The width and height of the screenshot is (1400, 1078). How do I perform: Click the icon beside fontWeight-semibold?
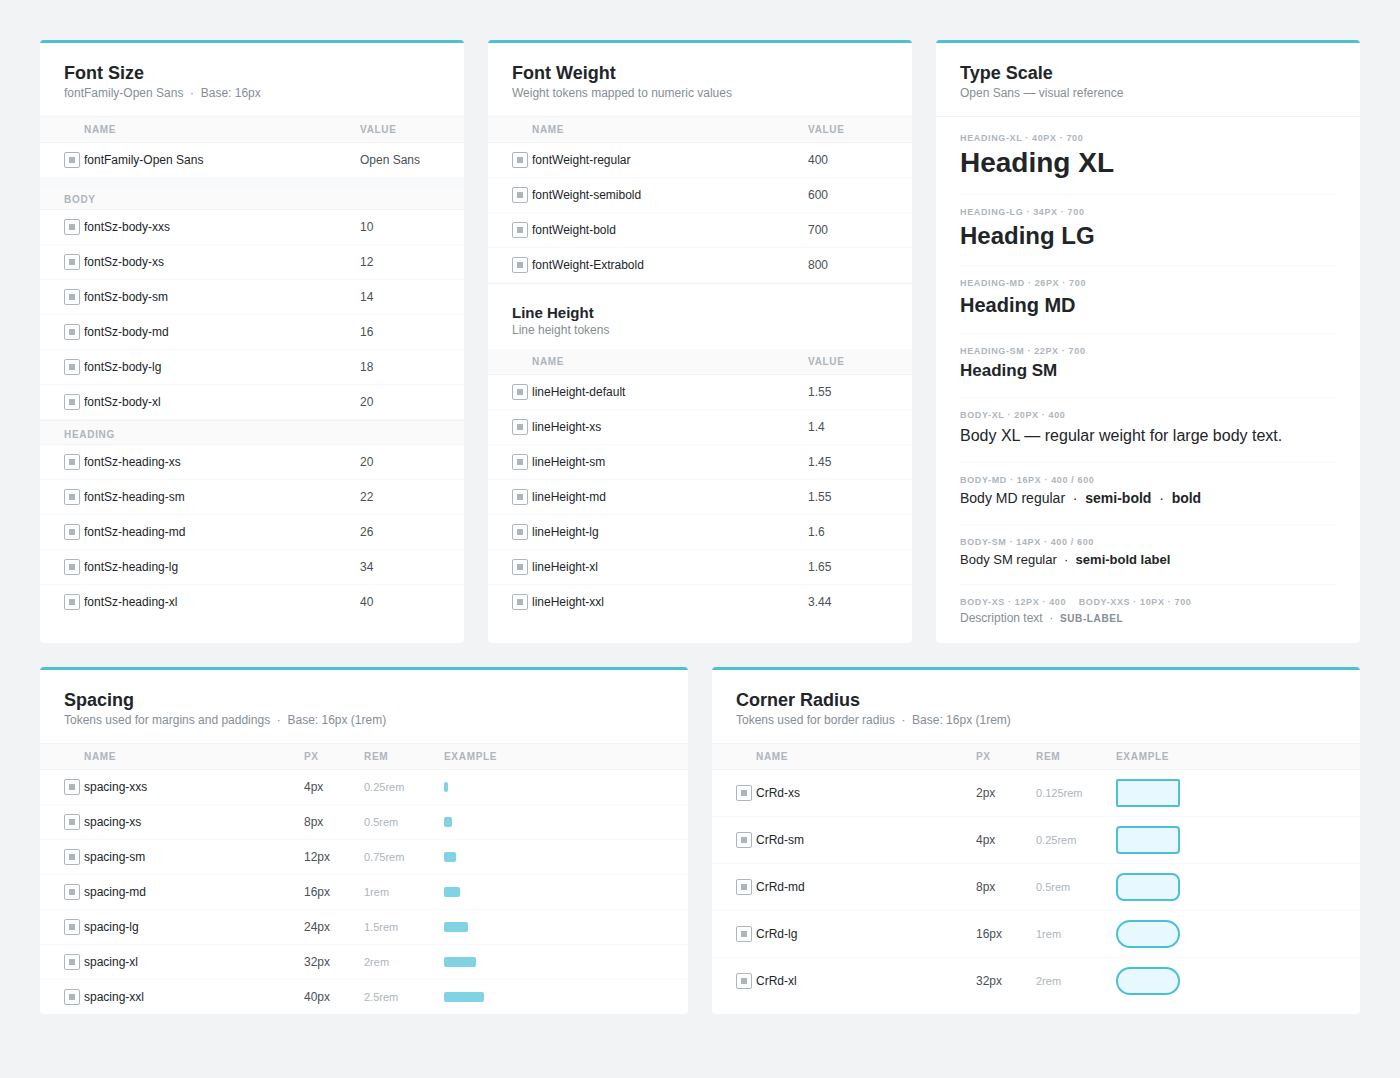point(520,195)
